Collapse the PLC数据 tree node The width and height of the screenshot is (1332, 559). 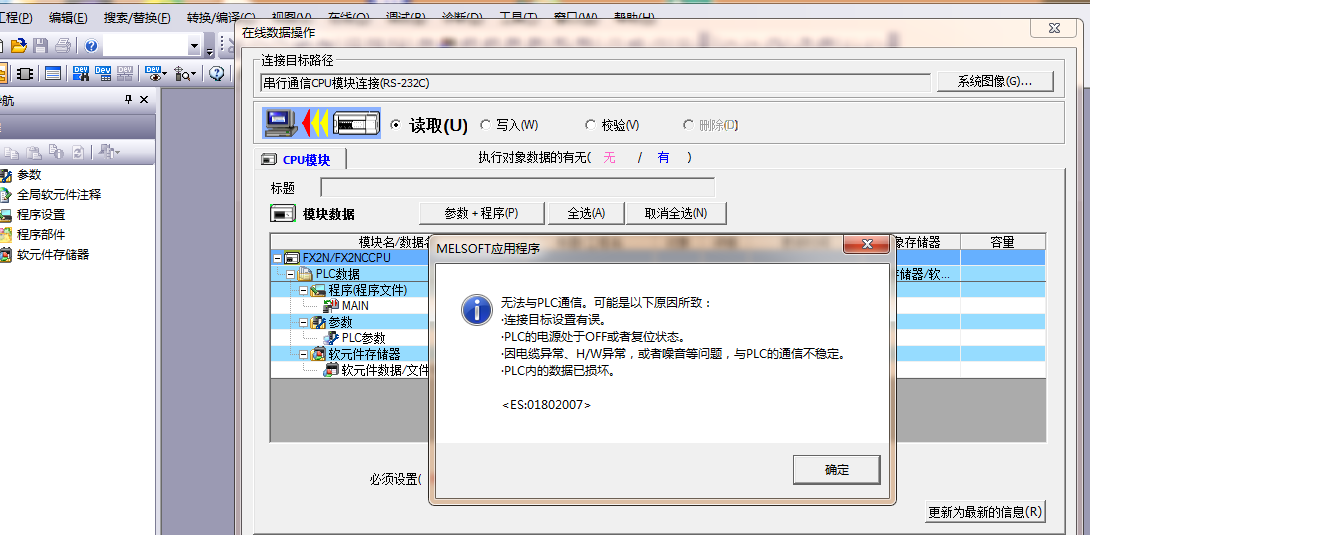click(291, 274)
